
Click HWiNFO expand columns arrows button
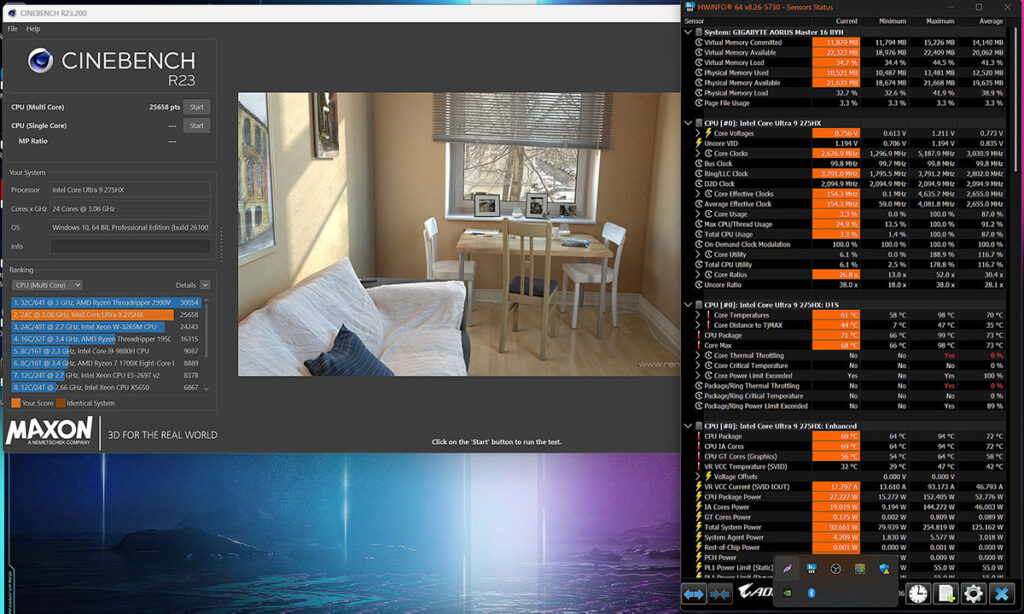coord(694,594)
